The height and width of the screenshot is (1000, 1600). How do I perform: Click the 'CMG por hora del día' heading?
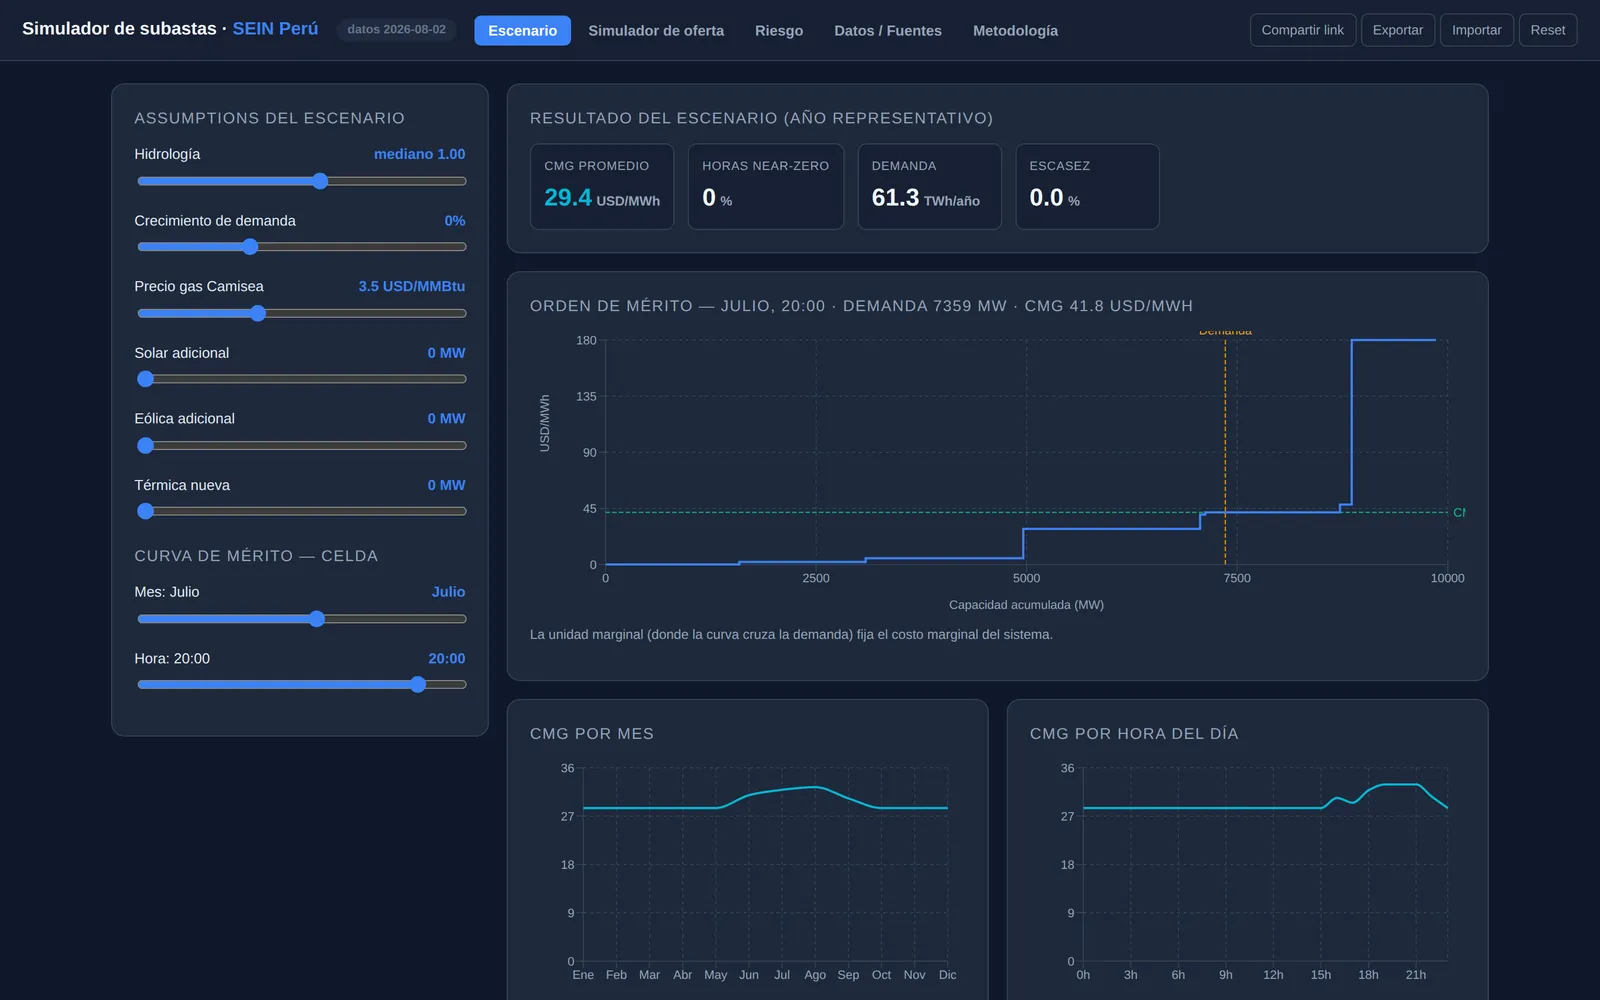tap(1134, 734)
